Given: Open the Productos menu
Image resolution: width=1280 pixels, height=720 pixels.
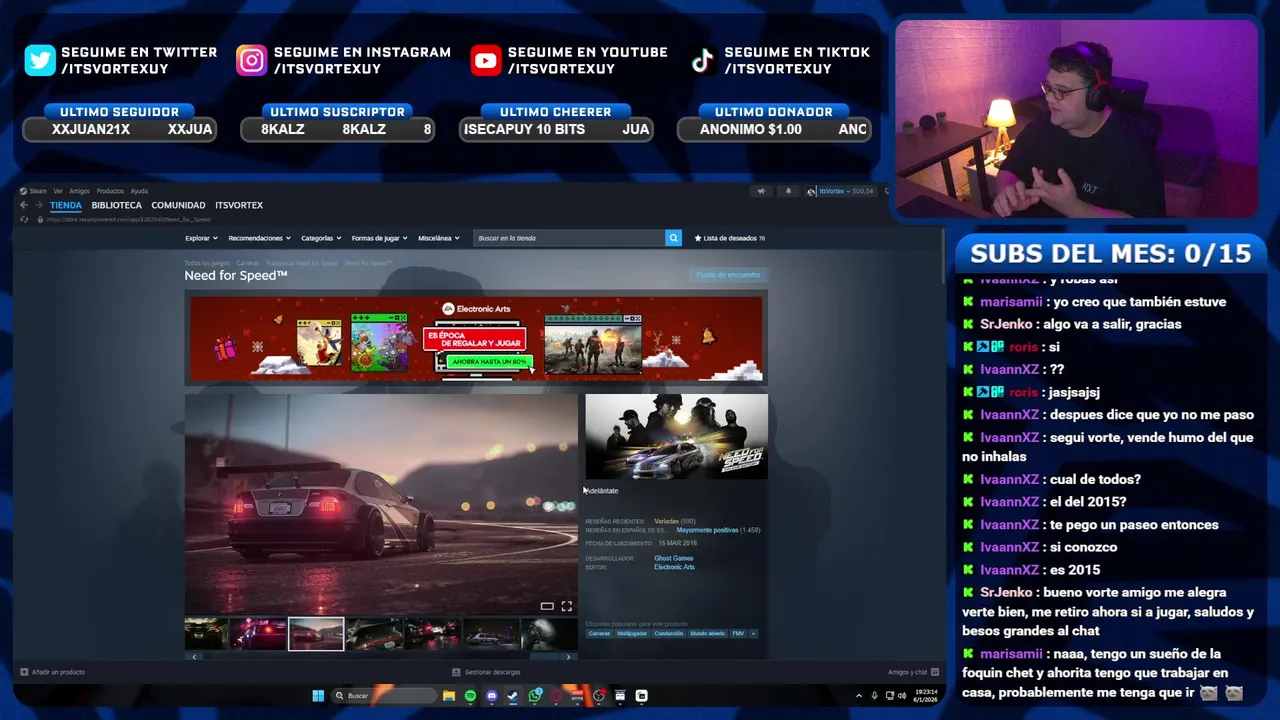Looking at the screenshot, I should tap(110, 191).
